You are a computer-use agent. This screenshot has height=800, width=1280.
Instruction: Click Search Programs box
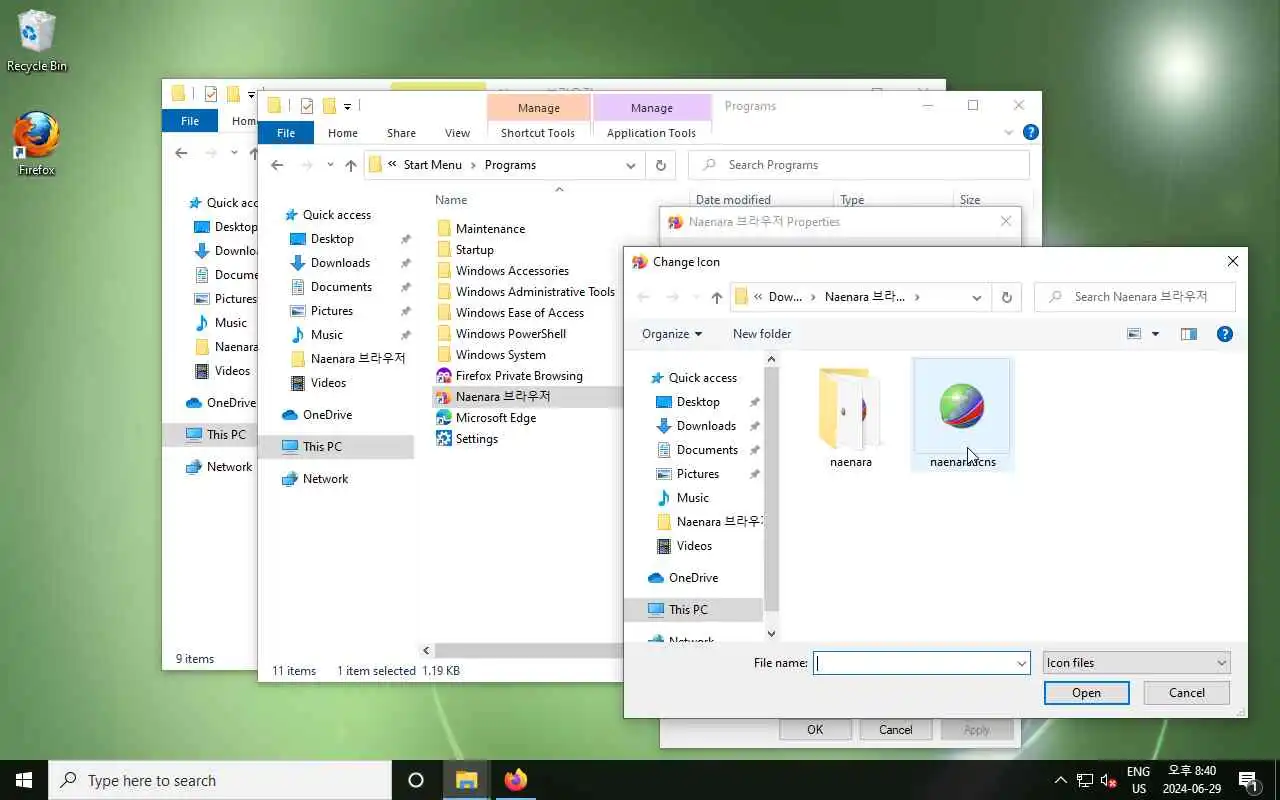(859, 165)
